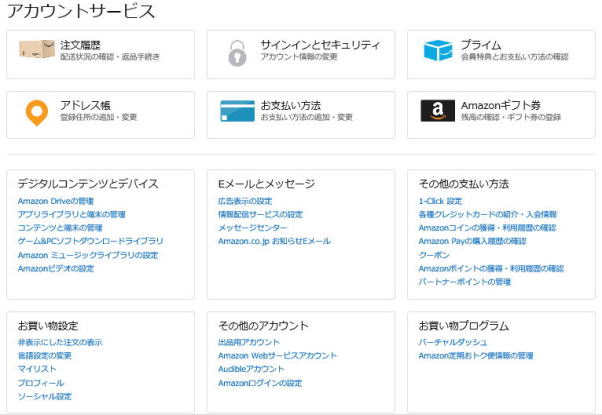Click the その他のアカウント heading
Image resolution: width=602 pixels, height=415 pixels.
pos(263,326)
